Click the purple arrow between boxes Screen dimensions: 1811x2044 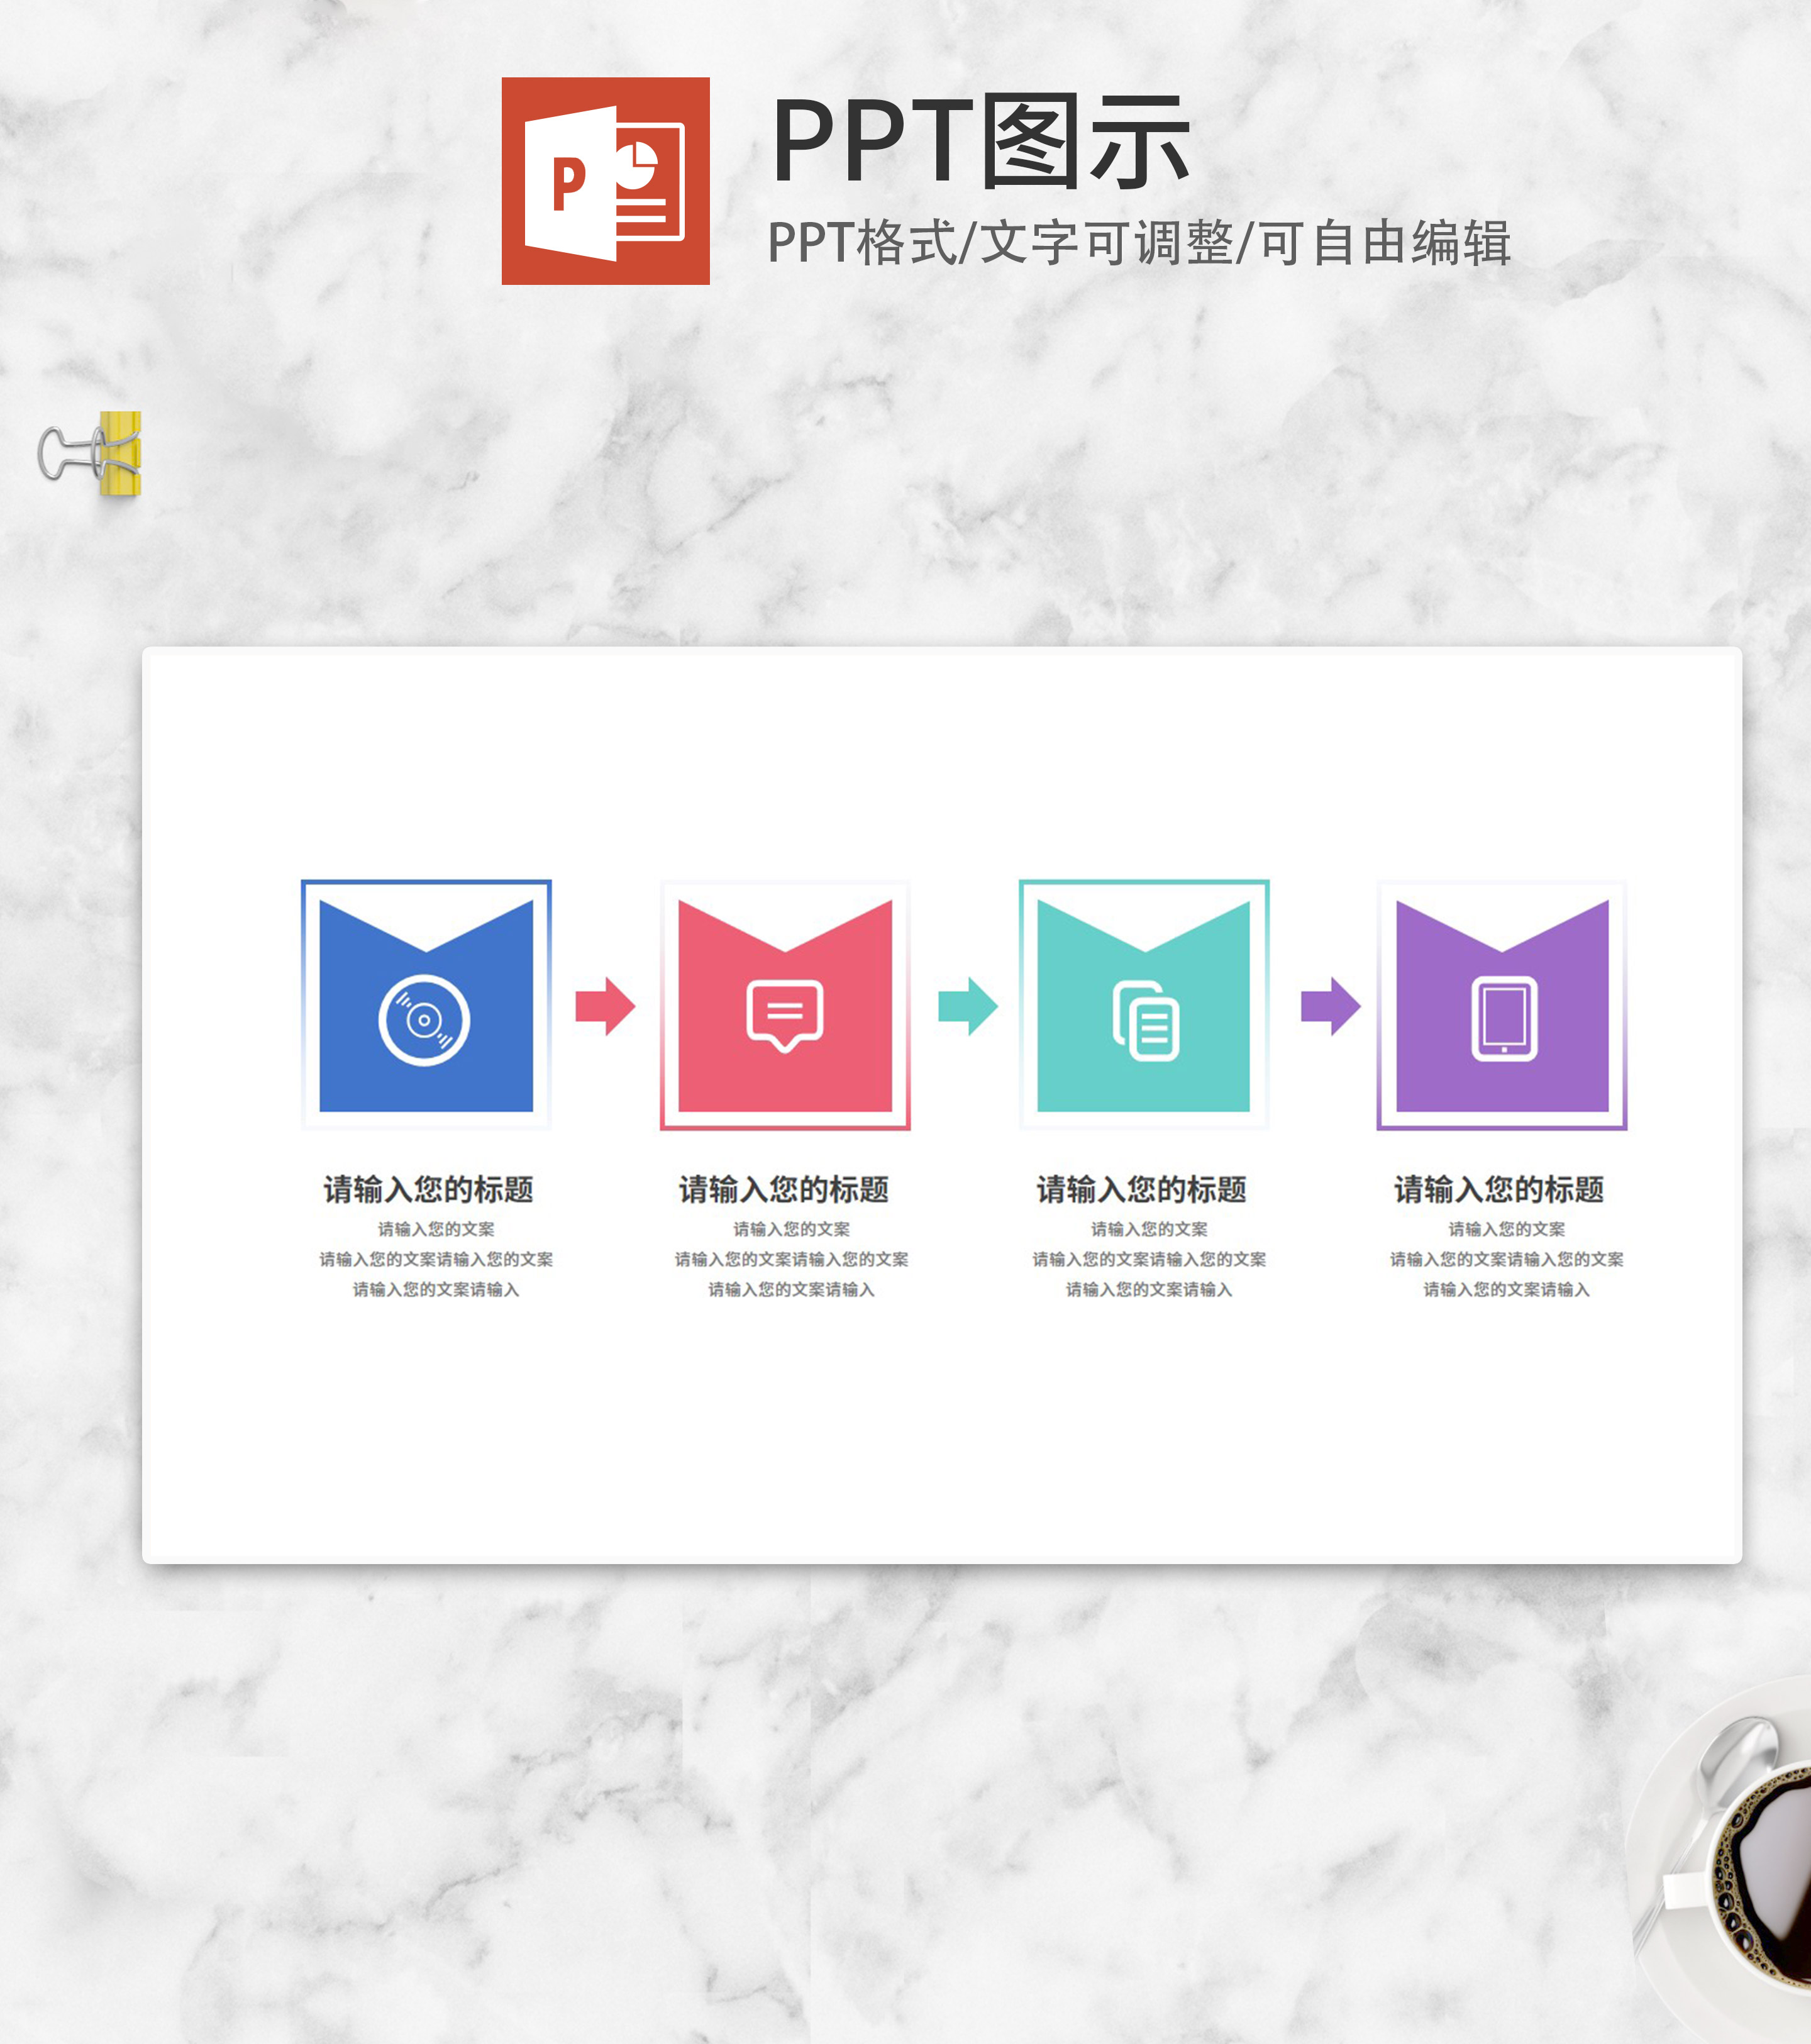pyautogui.click(x=1329, y=1006)
